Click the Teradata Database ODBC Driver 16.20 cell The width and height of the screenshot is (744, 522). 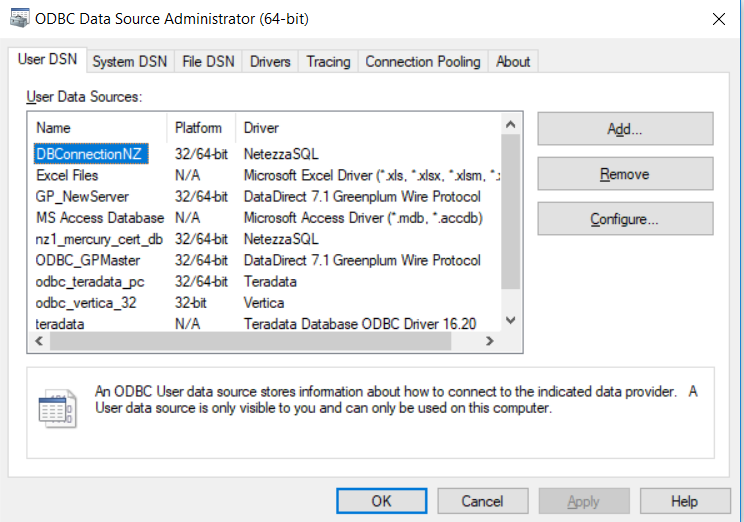(x=360, y=324)
